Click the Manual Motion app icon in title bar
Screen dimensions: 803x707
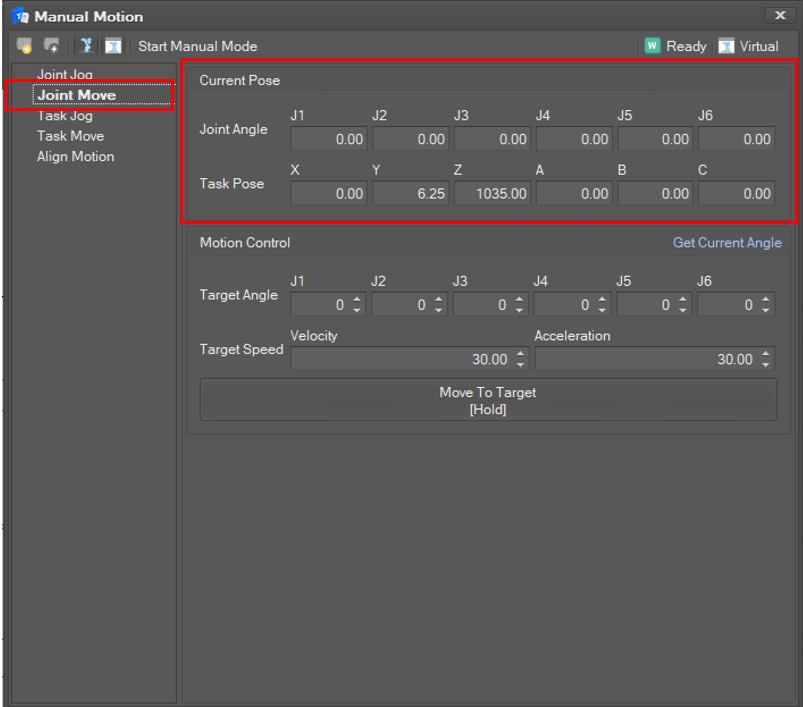tap(20, 16)
